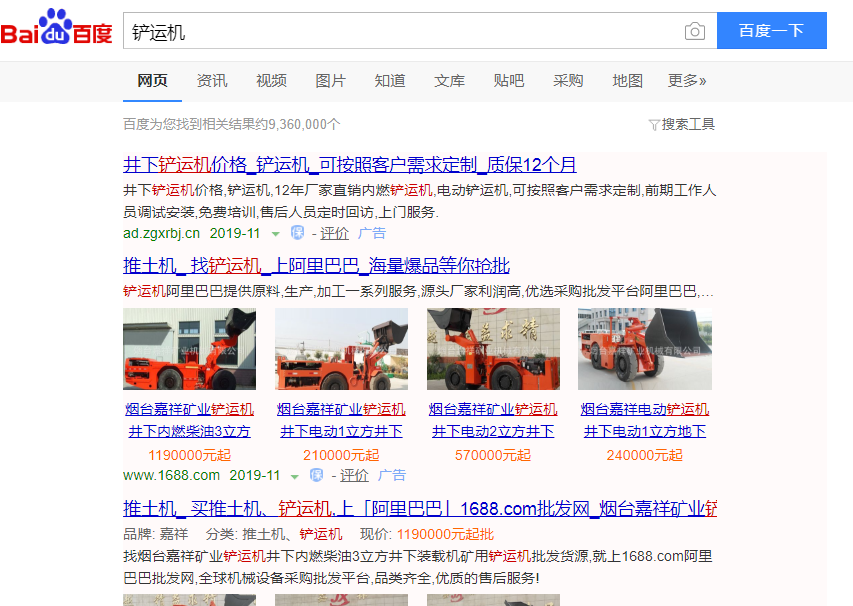Open result 井下铲运机价格_铲运机_可按照客户需求定制
The height and width of the screenshot is (606, 853).
click(x=350, y=164)
